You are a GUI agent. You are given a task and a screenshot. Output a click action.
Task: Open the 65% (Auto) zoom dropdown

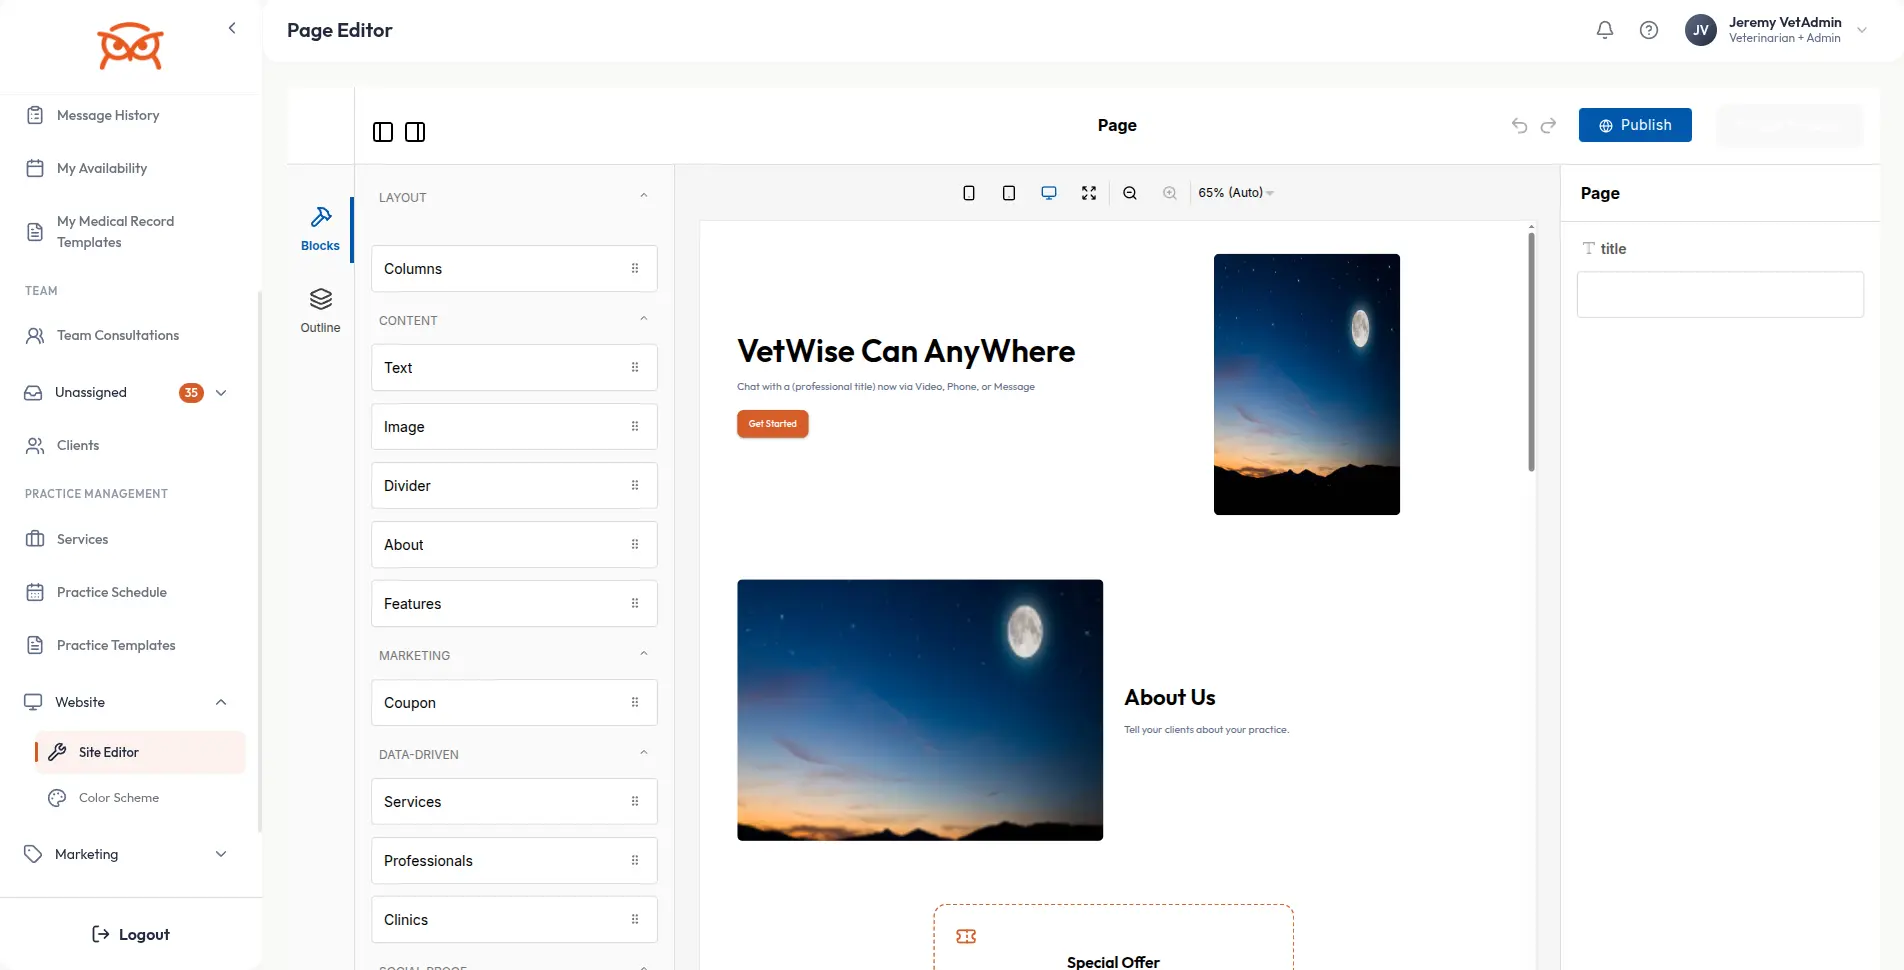[1236, 193]
